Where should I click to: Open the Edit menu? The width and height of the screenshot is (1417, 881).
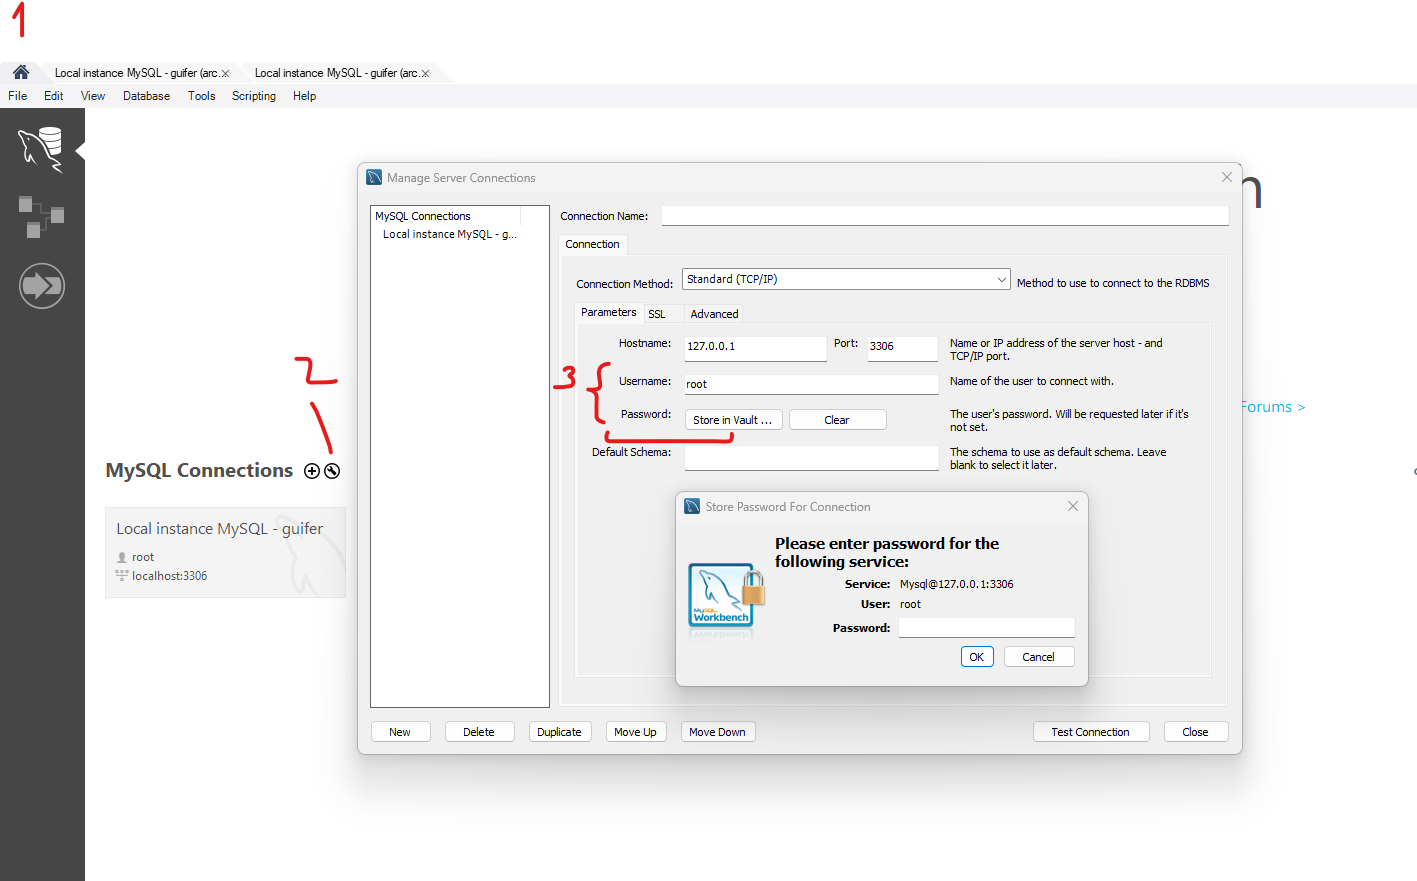point(54,96)
